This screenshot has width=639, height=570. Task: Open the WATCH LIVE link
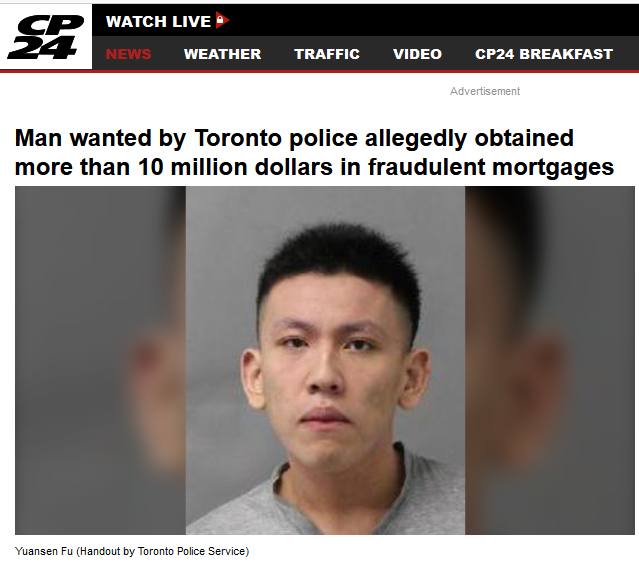[158, 21]
